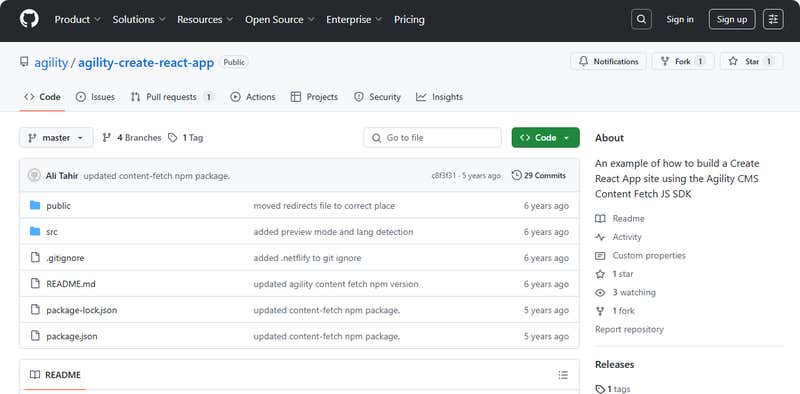Click the Sign up button
This screenshot has height=394, width=800.
[x=732, y=19]
